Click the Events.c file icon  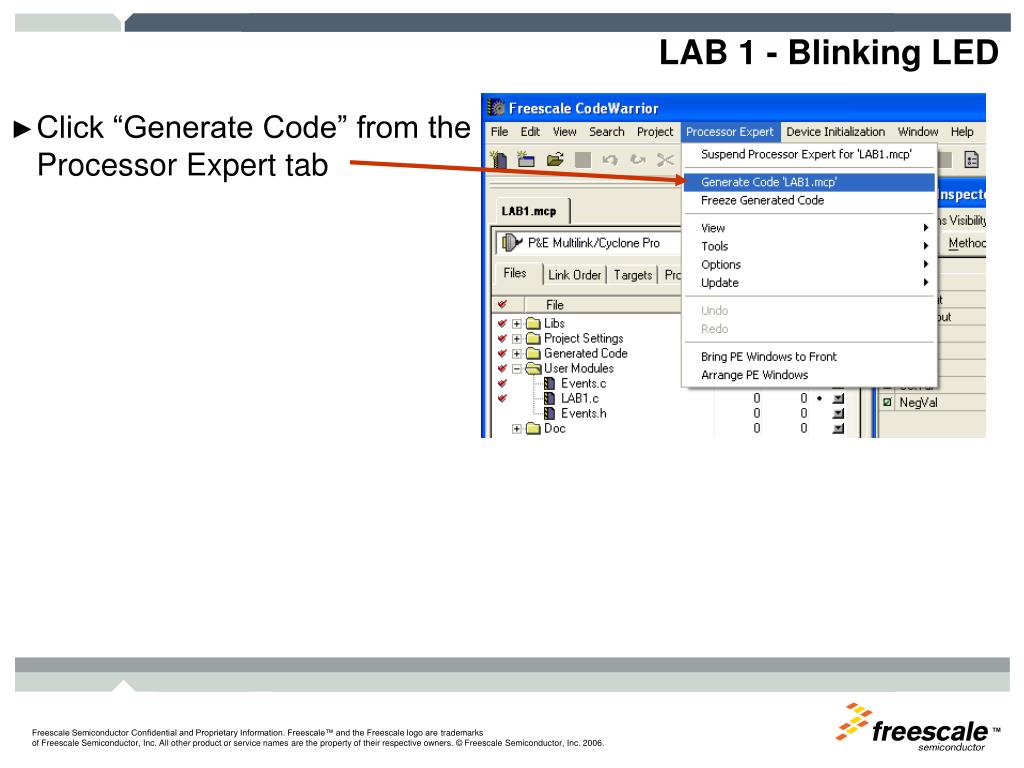click(550, 383)
